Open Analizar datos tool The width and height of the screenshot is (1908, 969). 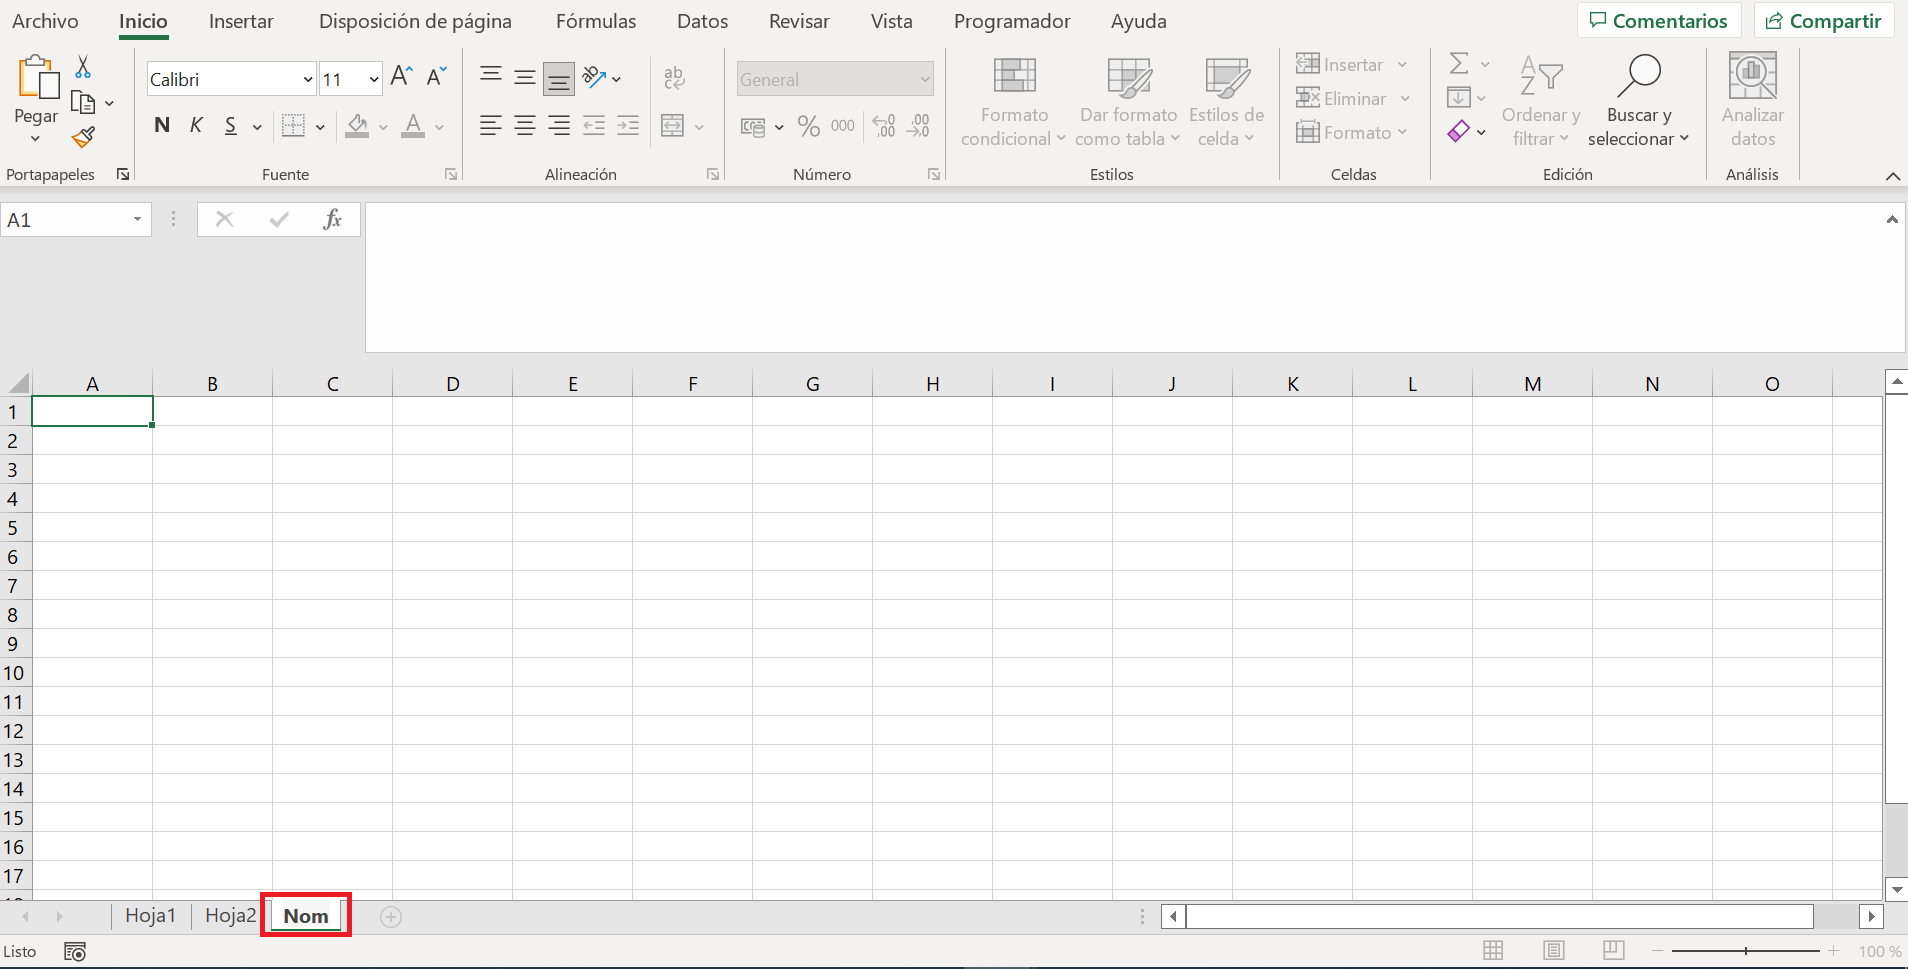[1752, 100]
